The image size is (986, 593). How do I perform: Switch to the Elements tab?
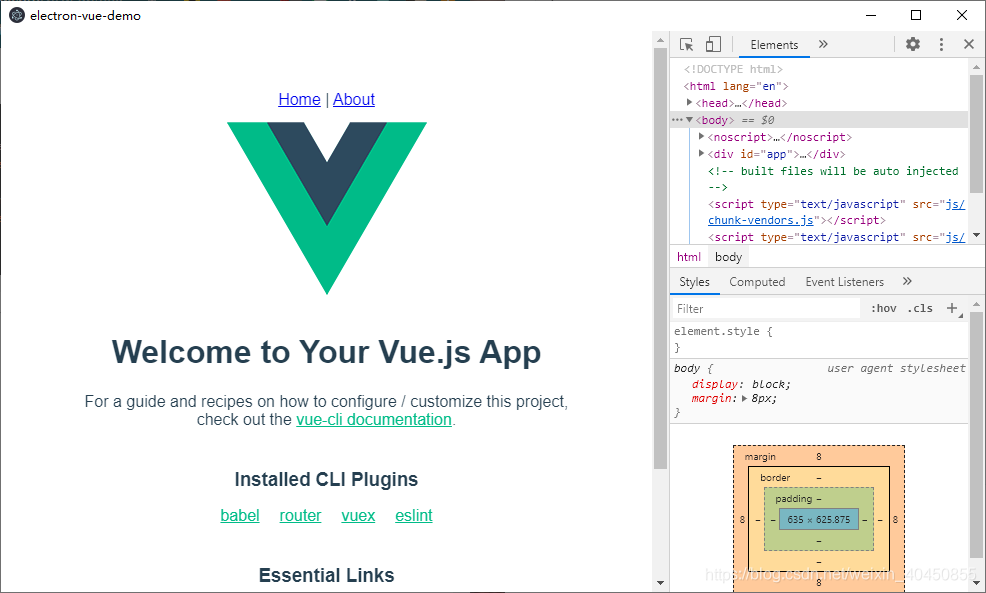click(x=774, y=45)
